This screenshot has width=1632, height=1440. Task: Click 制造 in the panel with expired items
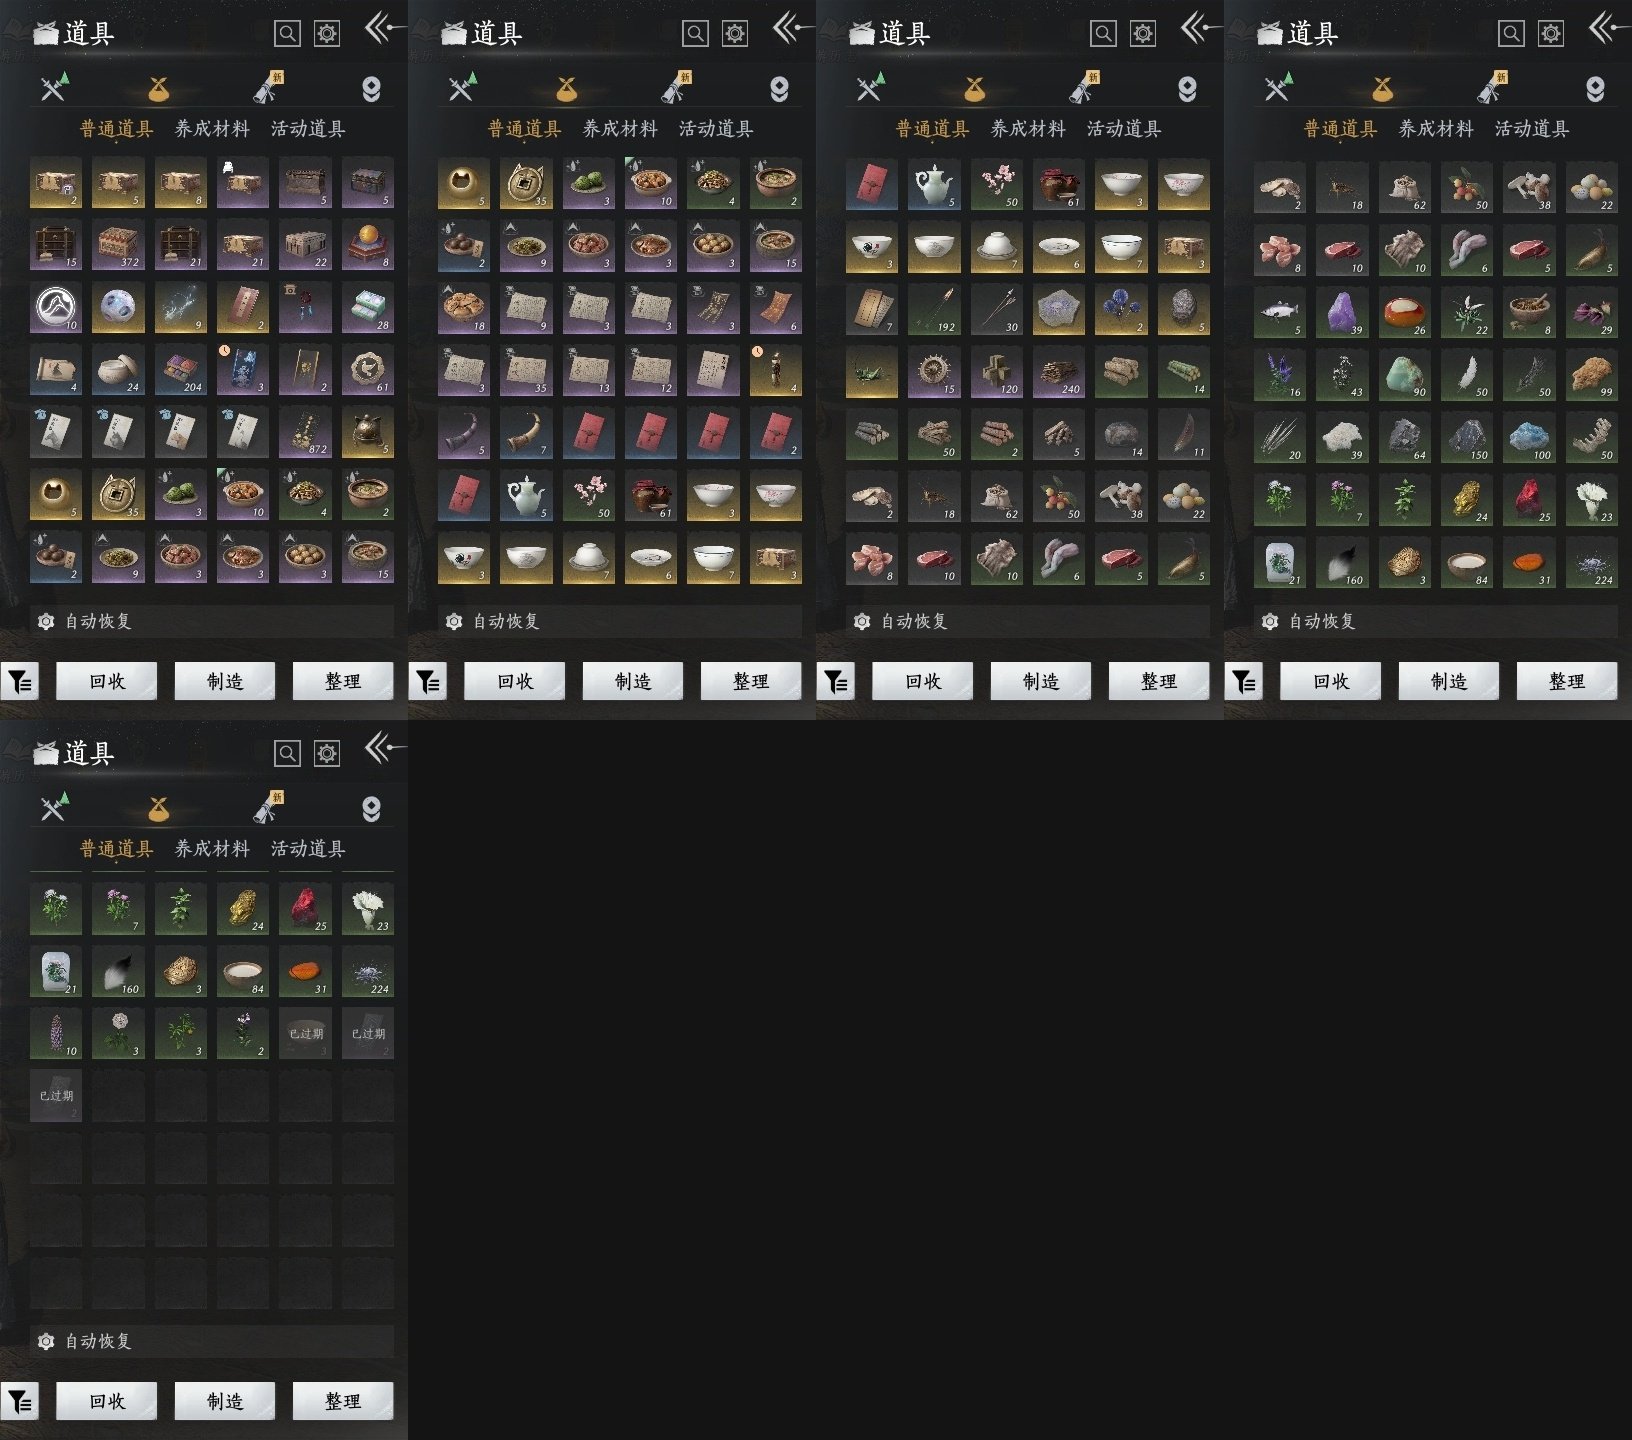coord(225,1401)
